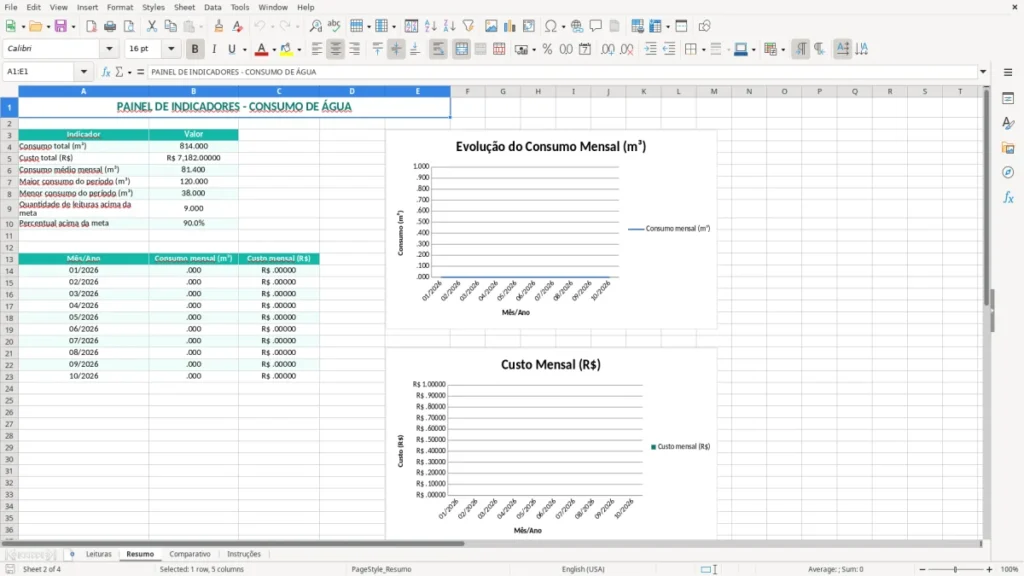Open the Font Size dropdown
Viewport: 1024px width, 576px height.
[171, 48]
